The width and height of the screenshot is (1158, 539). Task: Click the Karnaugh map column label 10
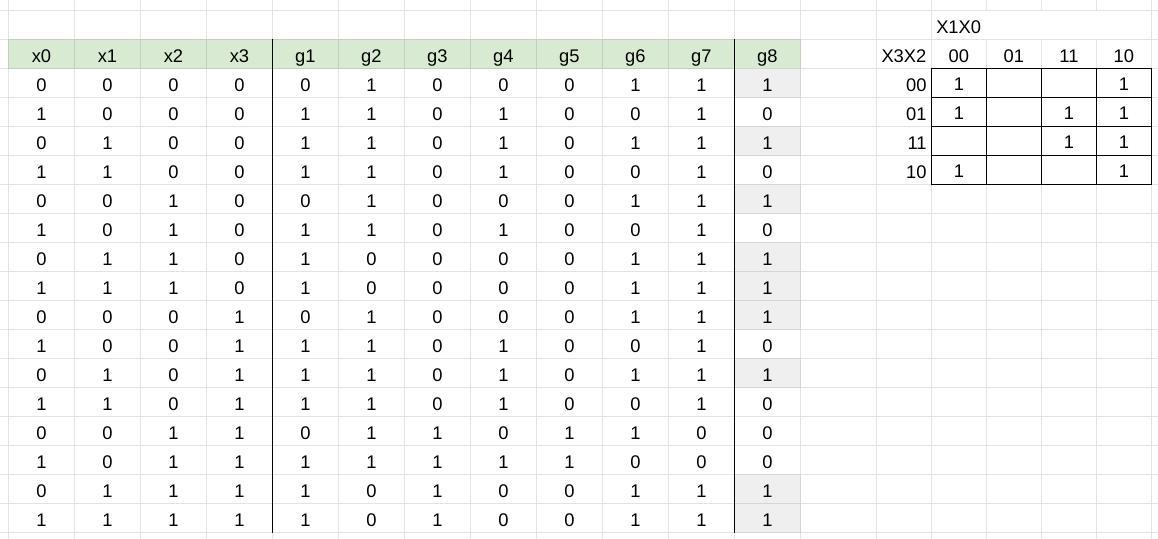click(1123, 55)
